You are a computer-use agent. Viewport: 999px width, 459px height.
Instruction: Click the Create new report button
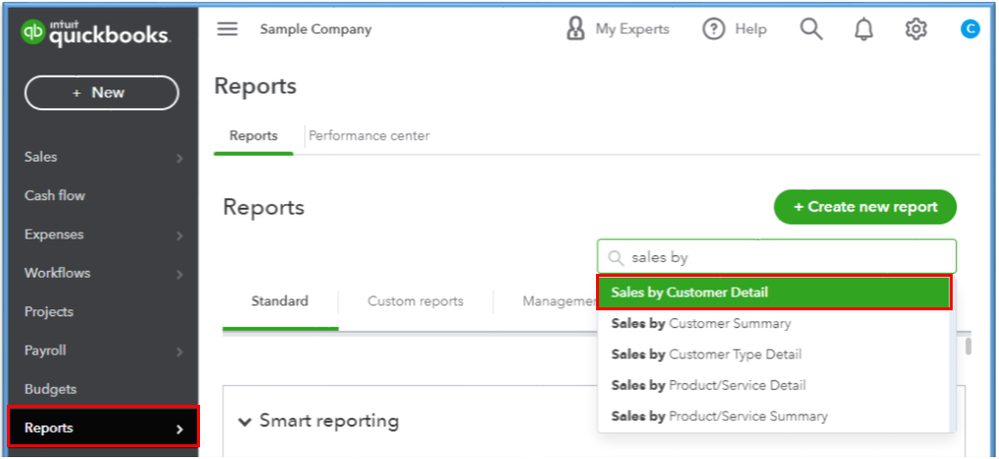coord(865,207)
